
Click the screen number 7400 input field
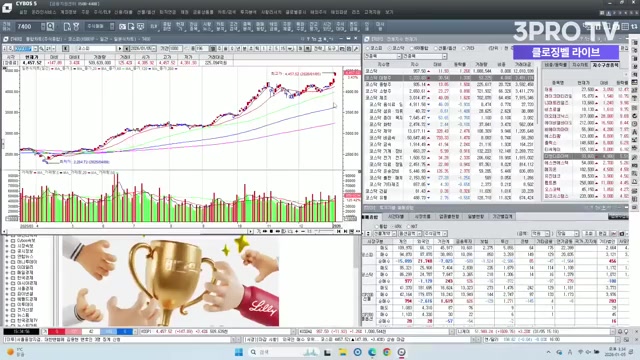[x=28, y=27]
